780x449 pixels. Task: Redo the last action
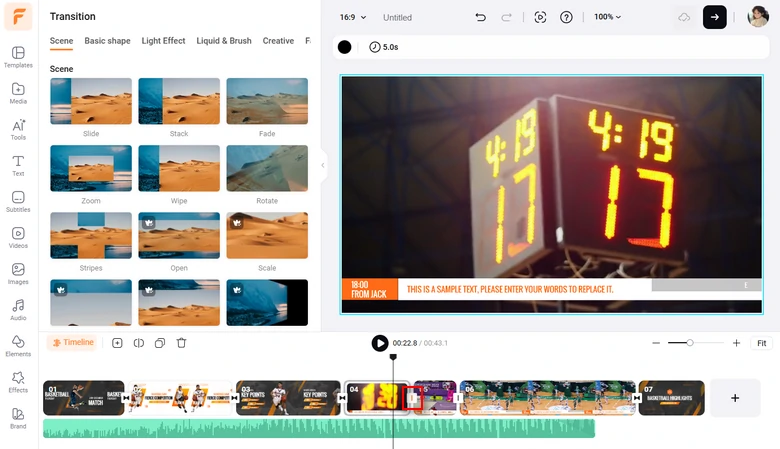point(506,17)
